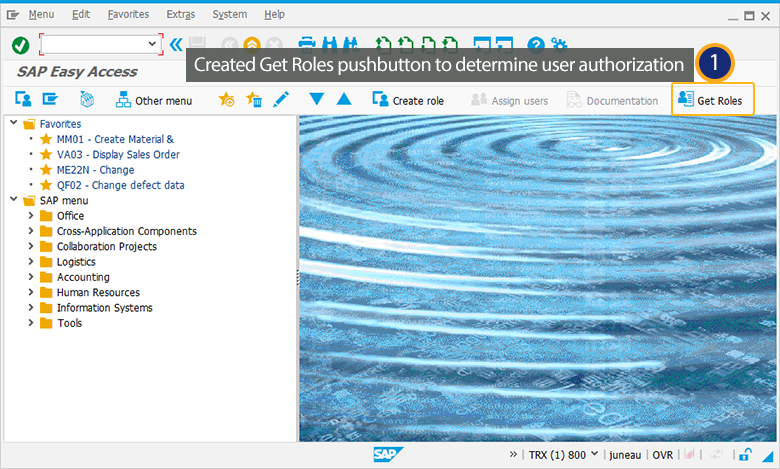Screen dimensions: 780x469
Task: Switch to User menu icon
Action: click(23, 99)
